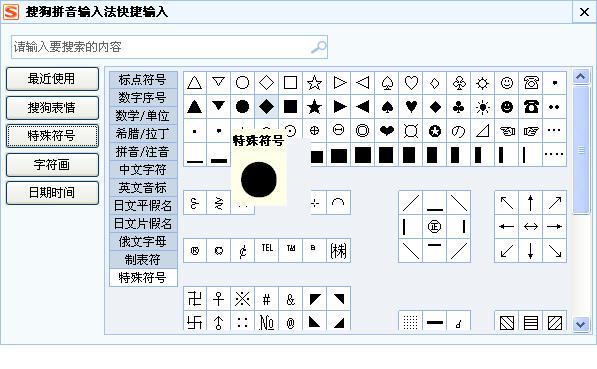Insert the TEL symbol
597x369 pixels.
(x=267, y=250)
